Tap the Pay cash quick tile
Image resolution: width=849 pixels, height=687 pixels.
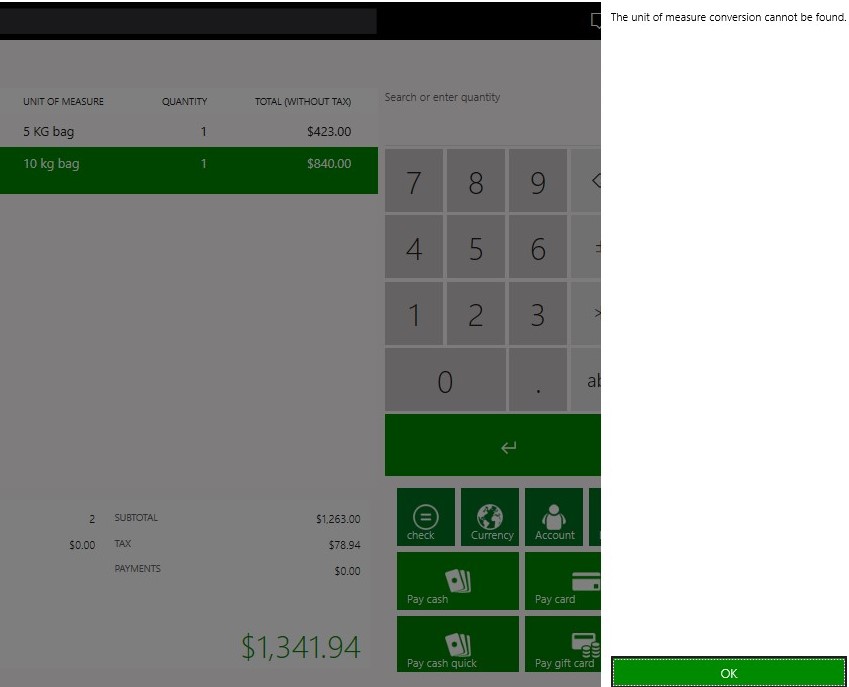[x=458, y=645]
